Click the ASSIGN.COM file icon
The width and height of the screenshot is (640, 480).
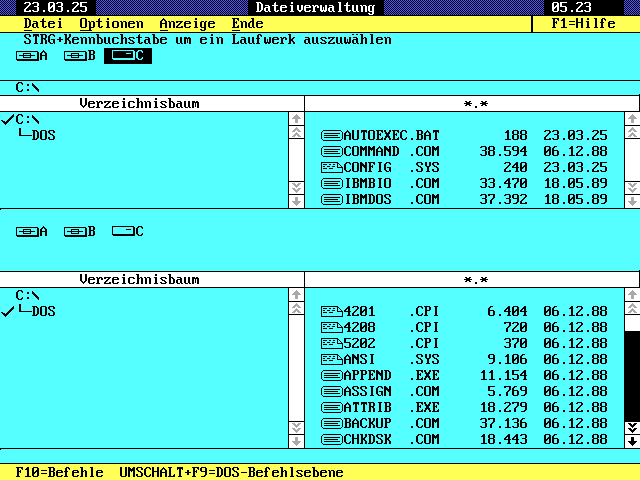[331, 391]
